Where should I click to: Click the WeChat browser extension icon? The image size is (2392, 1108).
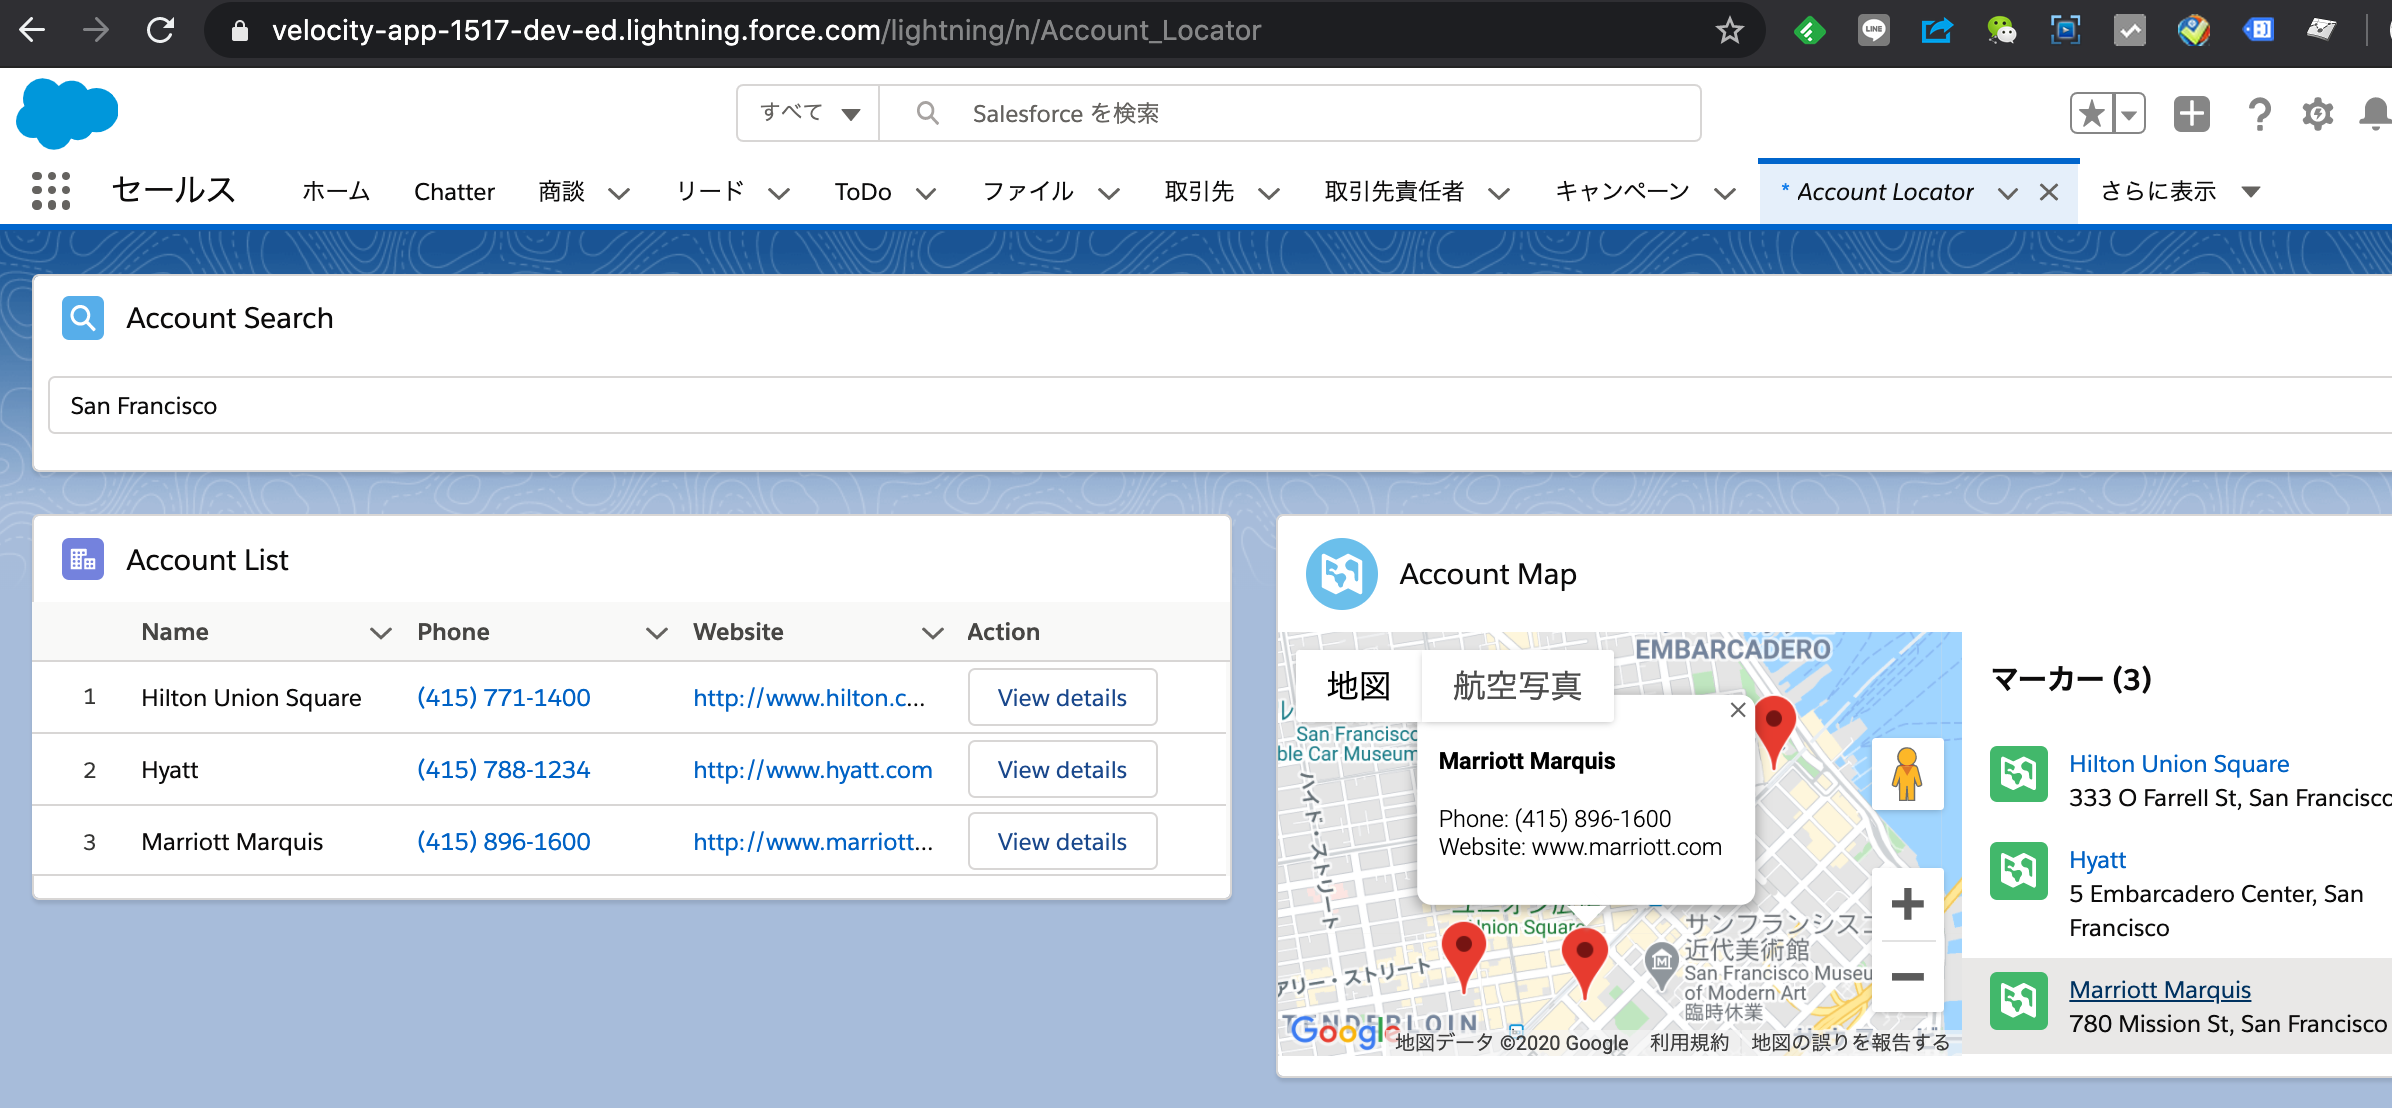2001,30
